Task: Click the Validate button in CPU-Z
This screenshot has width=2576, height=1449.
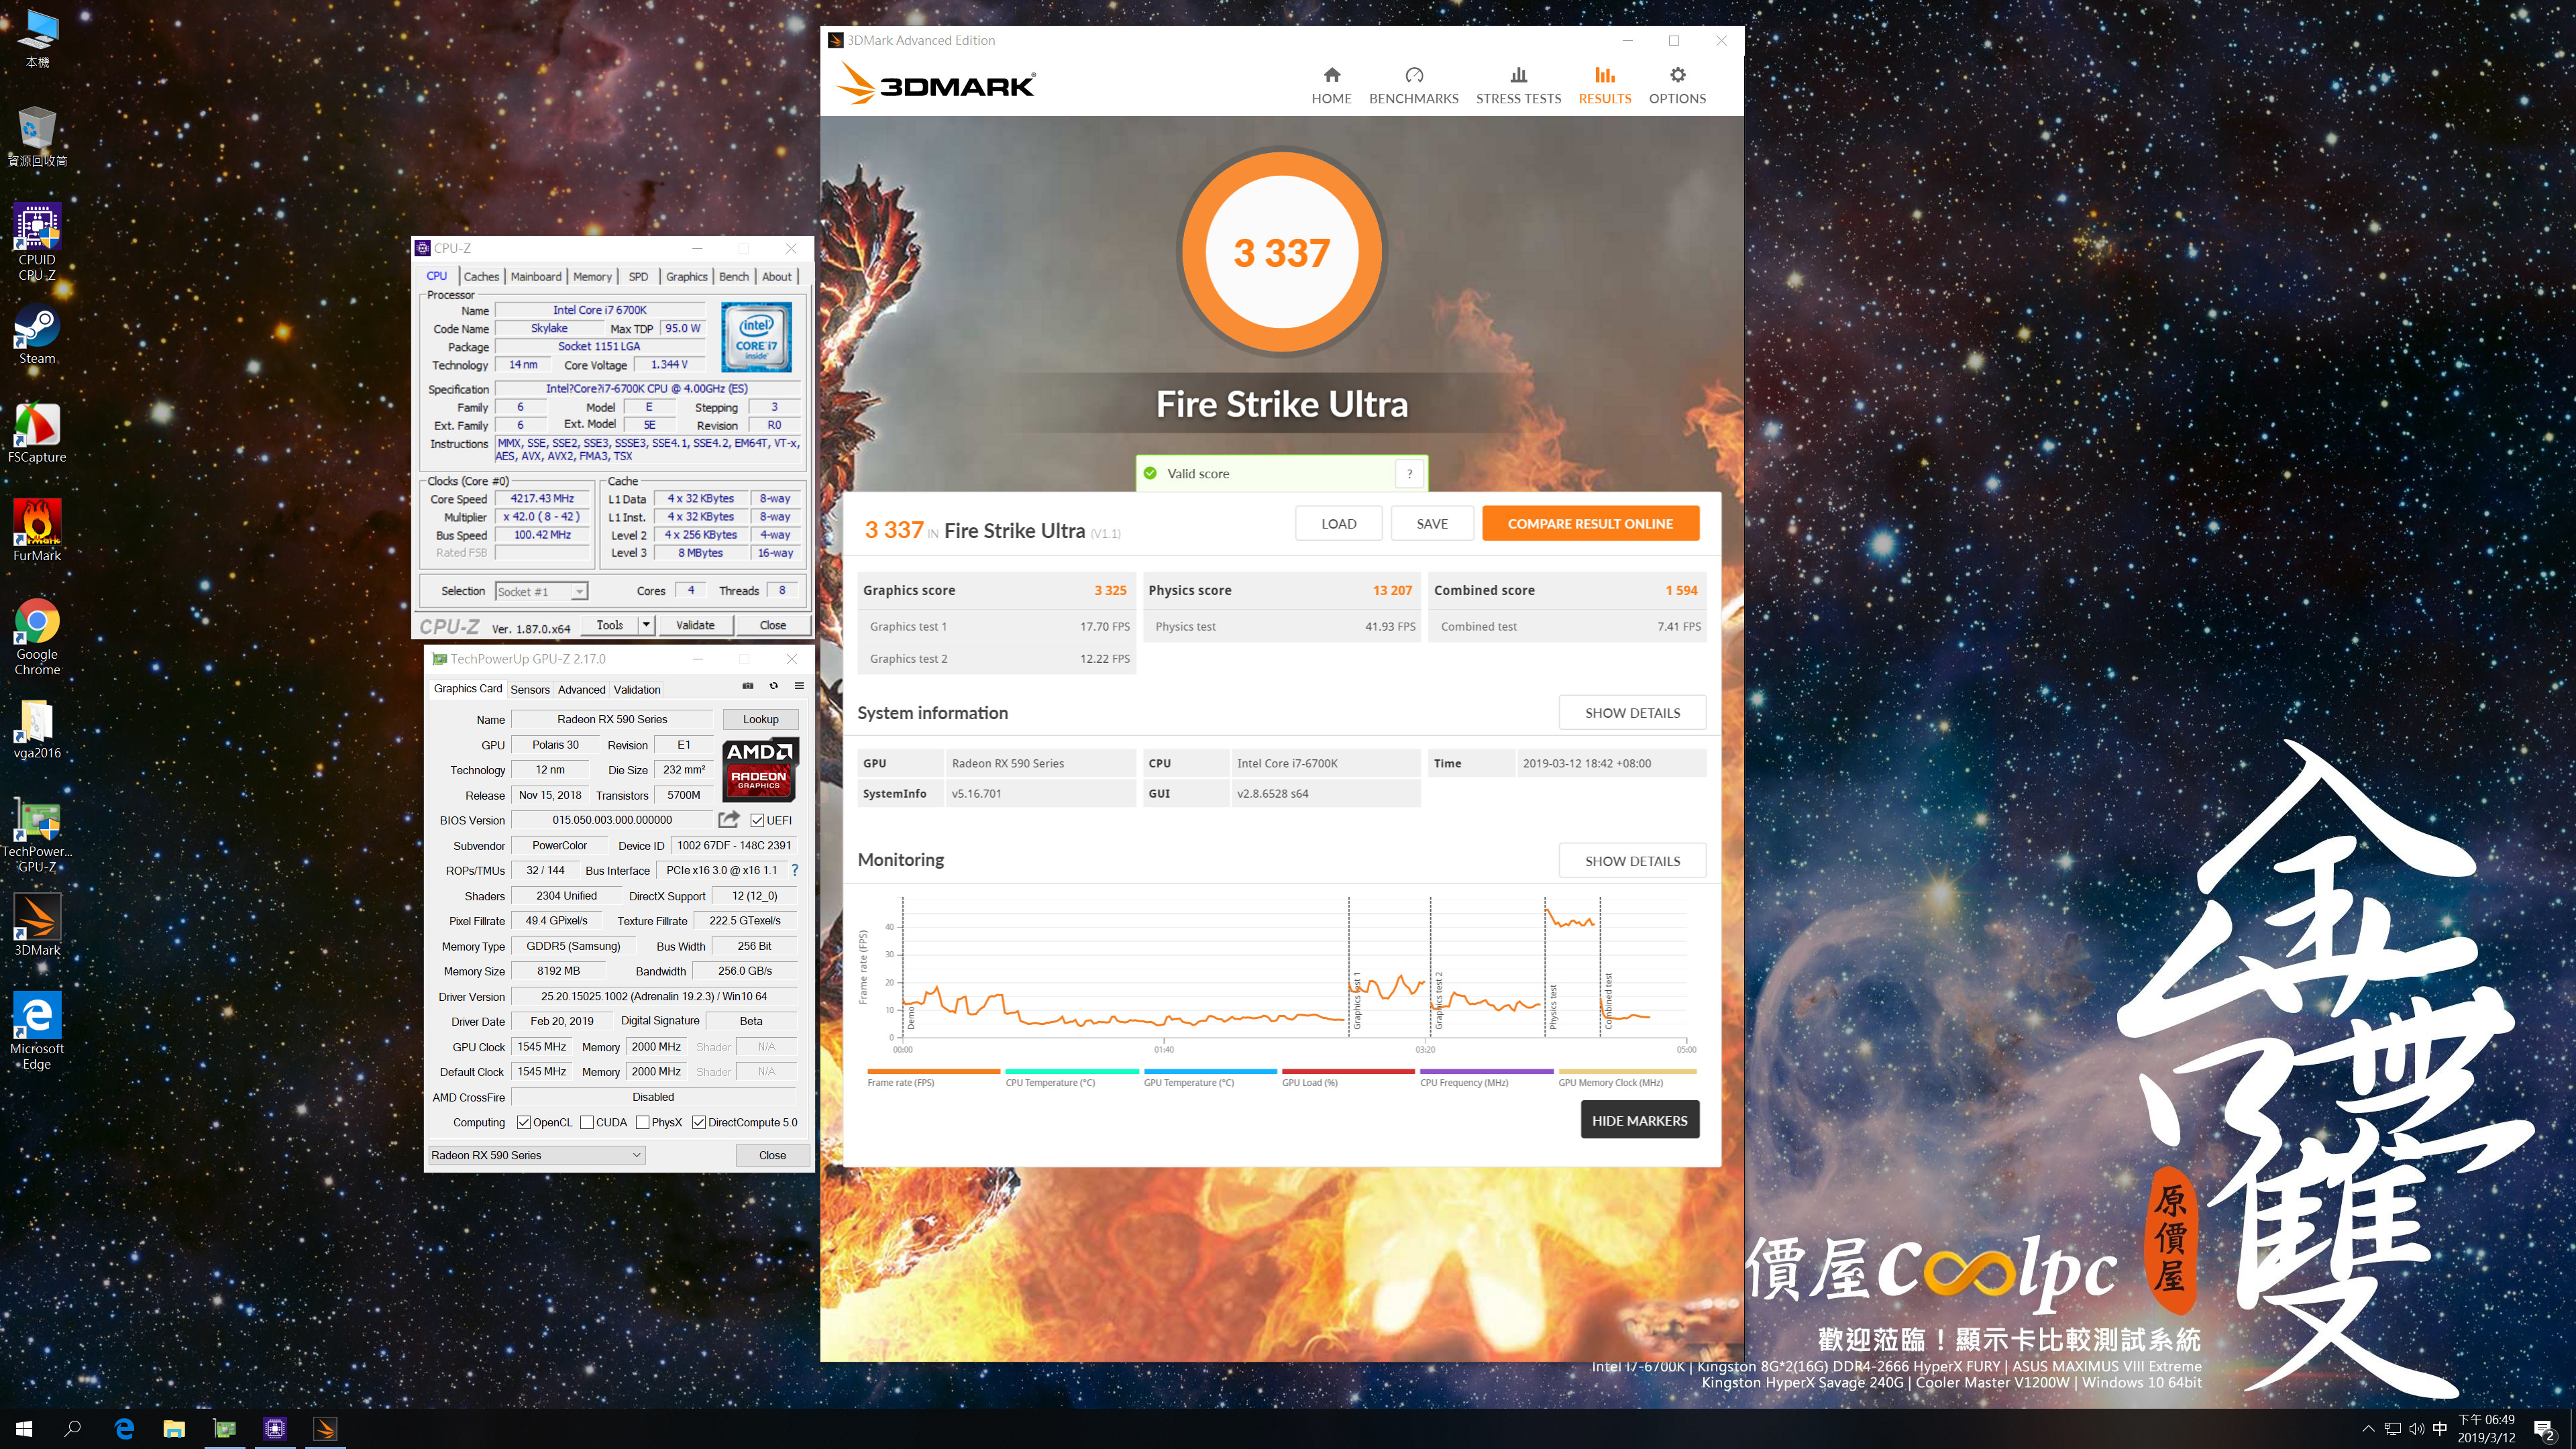Action: (x=695, y=625)
